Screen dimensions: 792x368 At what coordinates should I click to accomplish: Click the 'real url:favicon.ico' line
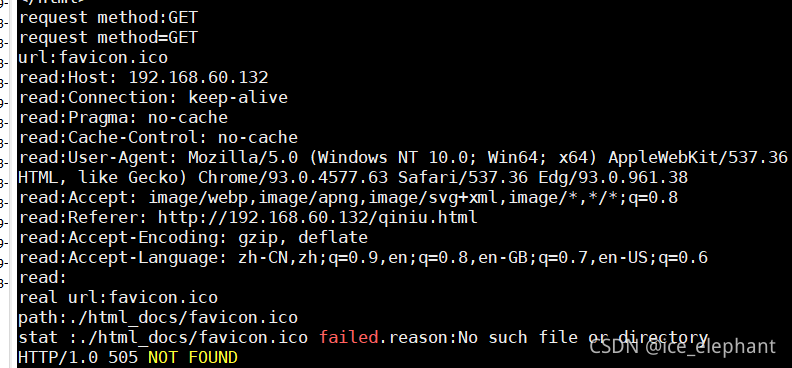118,297
